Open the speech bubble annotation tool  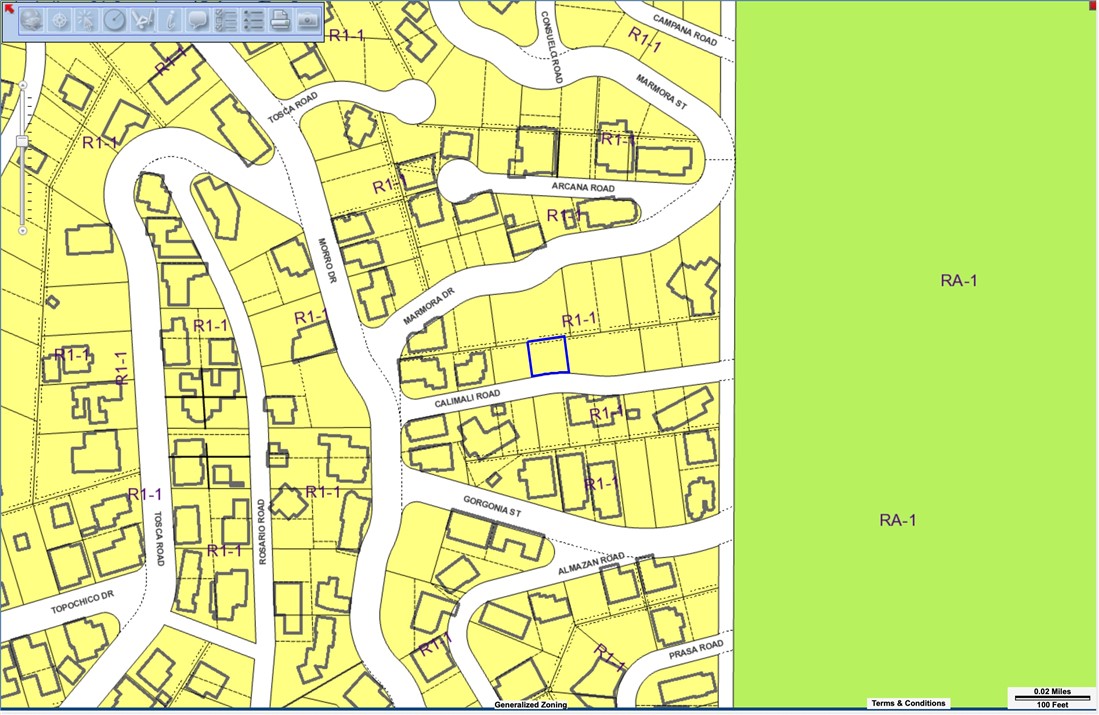pos(198,20)
